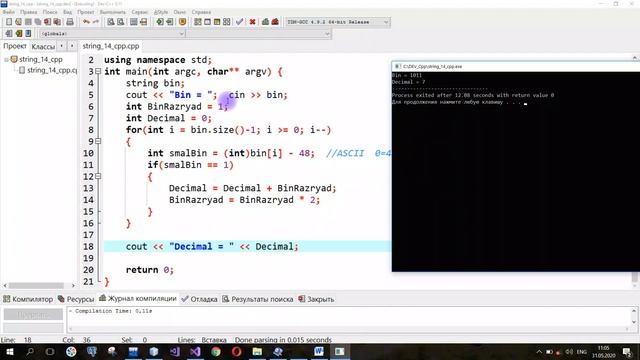The width and height of the screenshot is (640, 360).
Task: Click the New file toolbar icon
Action: click(x=9, y=22)
